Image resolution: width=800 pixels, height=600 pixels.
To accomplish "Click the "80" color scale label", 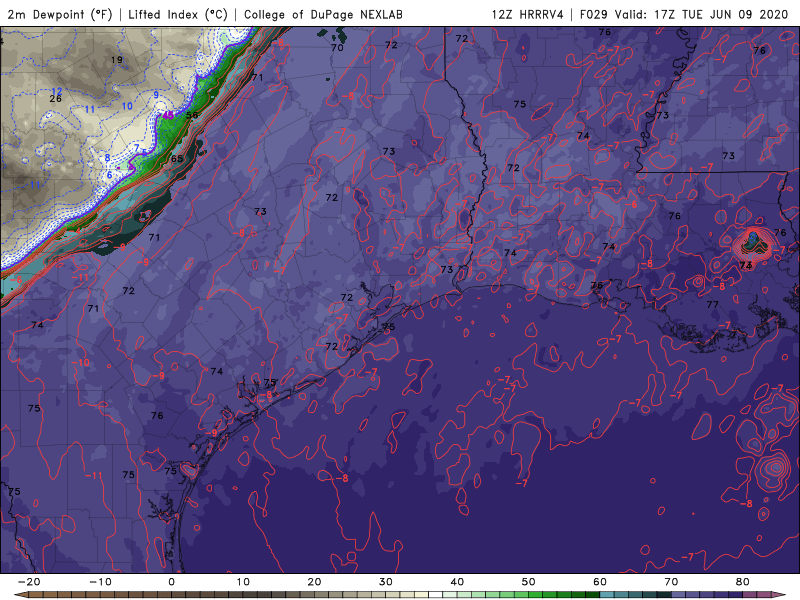I will (743, 582).
